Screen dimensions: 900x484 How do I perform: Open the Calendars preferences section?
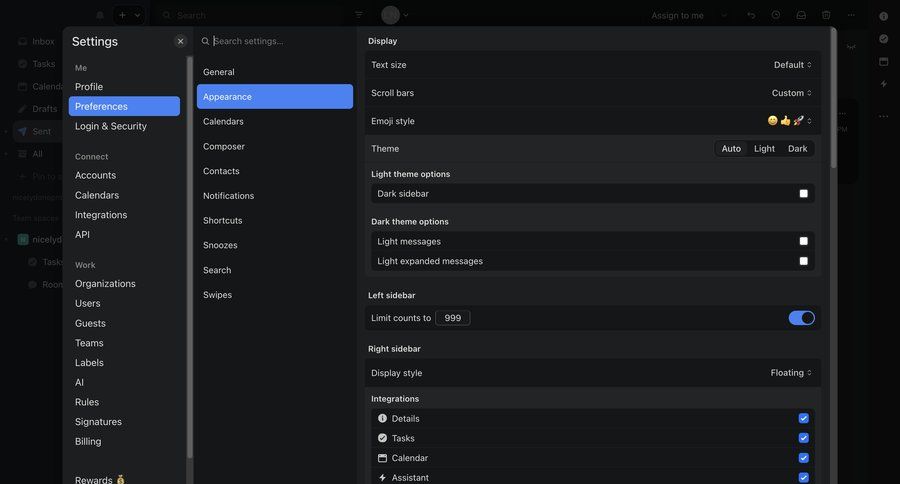(275, 122)
